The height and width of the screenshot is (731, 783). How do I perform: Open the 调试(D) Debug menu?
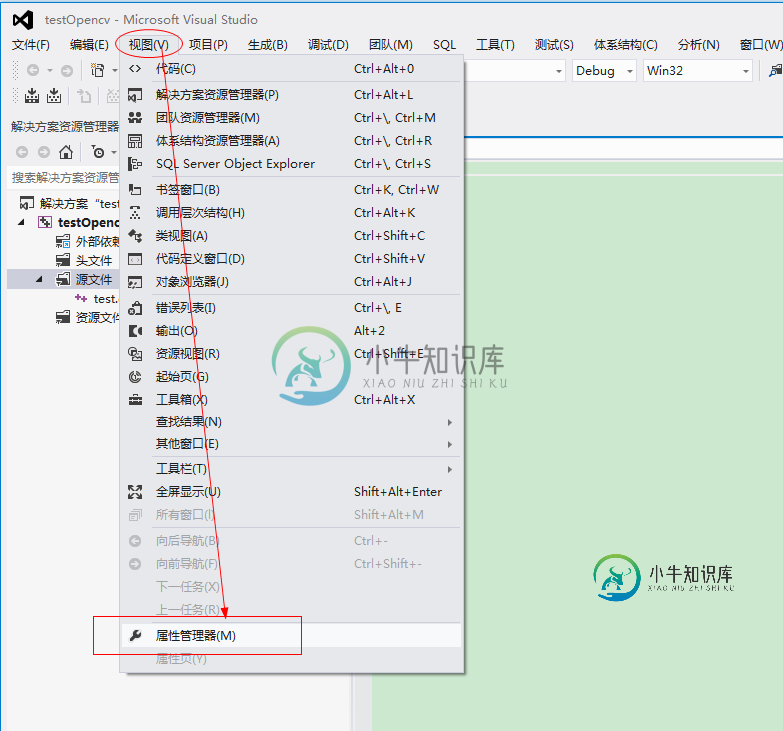click(328, 45)
